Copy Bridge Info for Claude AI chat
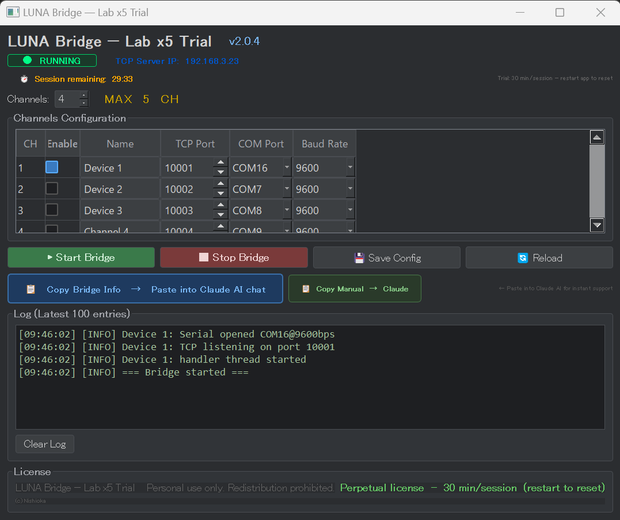This screenshot has height=520, width=620. click(x=145, y=289)
